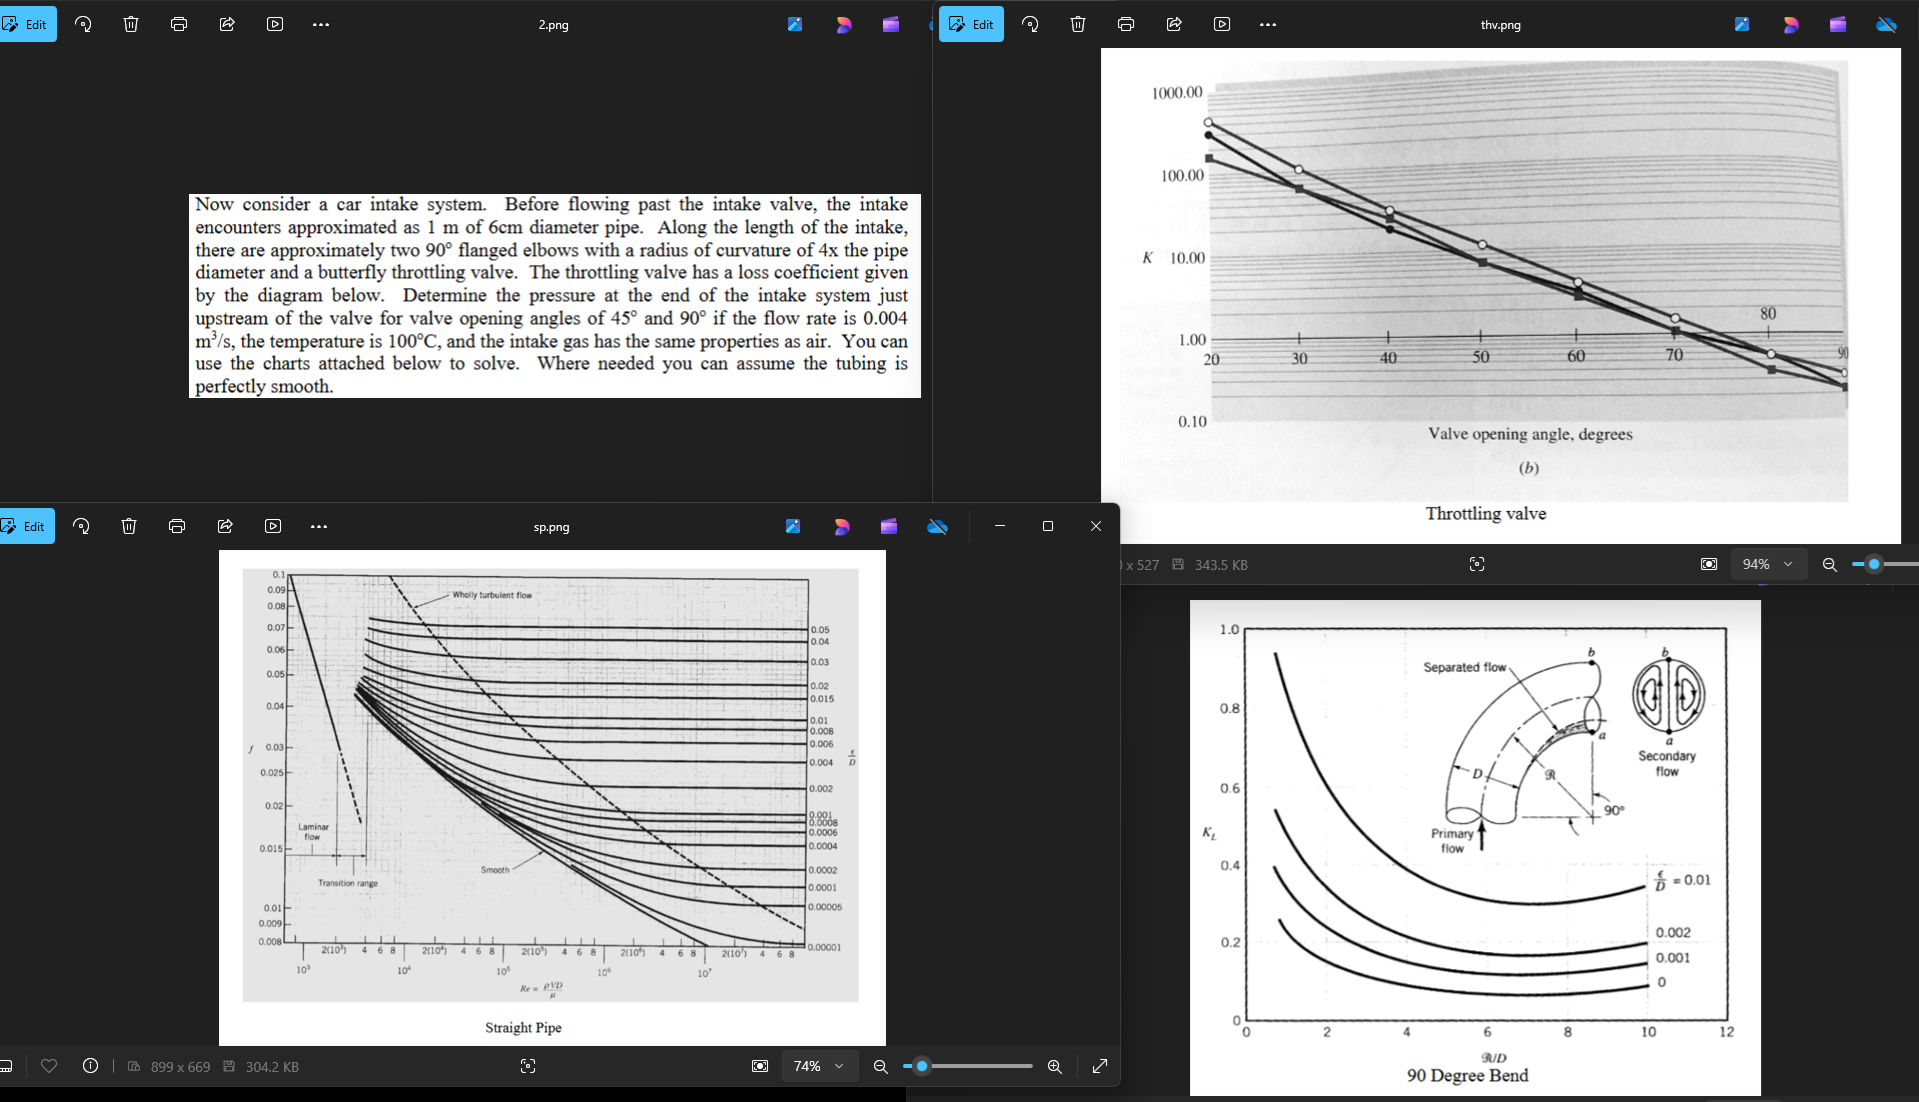Open the See more menu in sp.png window
This screenshot has width=1919, height=1102.
[319, 526]
